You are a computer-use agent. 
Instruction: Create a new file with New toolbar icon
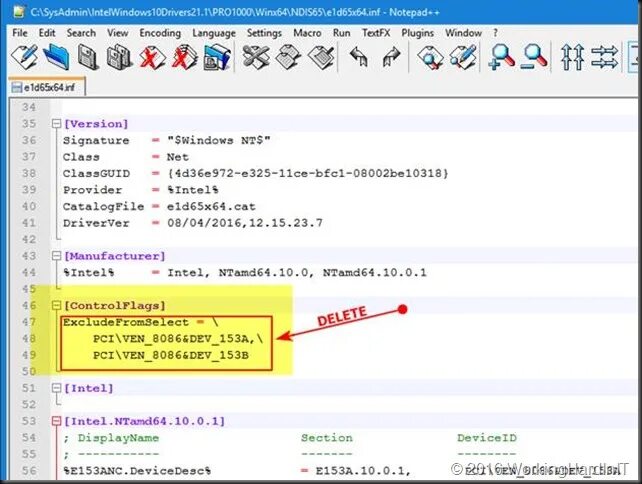point(25,57)
